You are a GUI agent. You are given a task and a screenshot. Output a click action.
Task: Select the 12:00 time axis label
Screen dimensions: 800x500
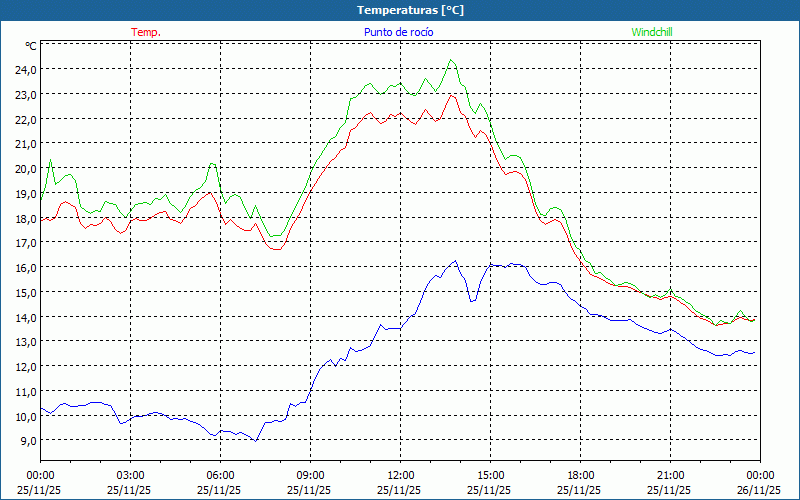tap(400, 475)
